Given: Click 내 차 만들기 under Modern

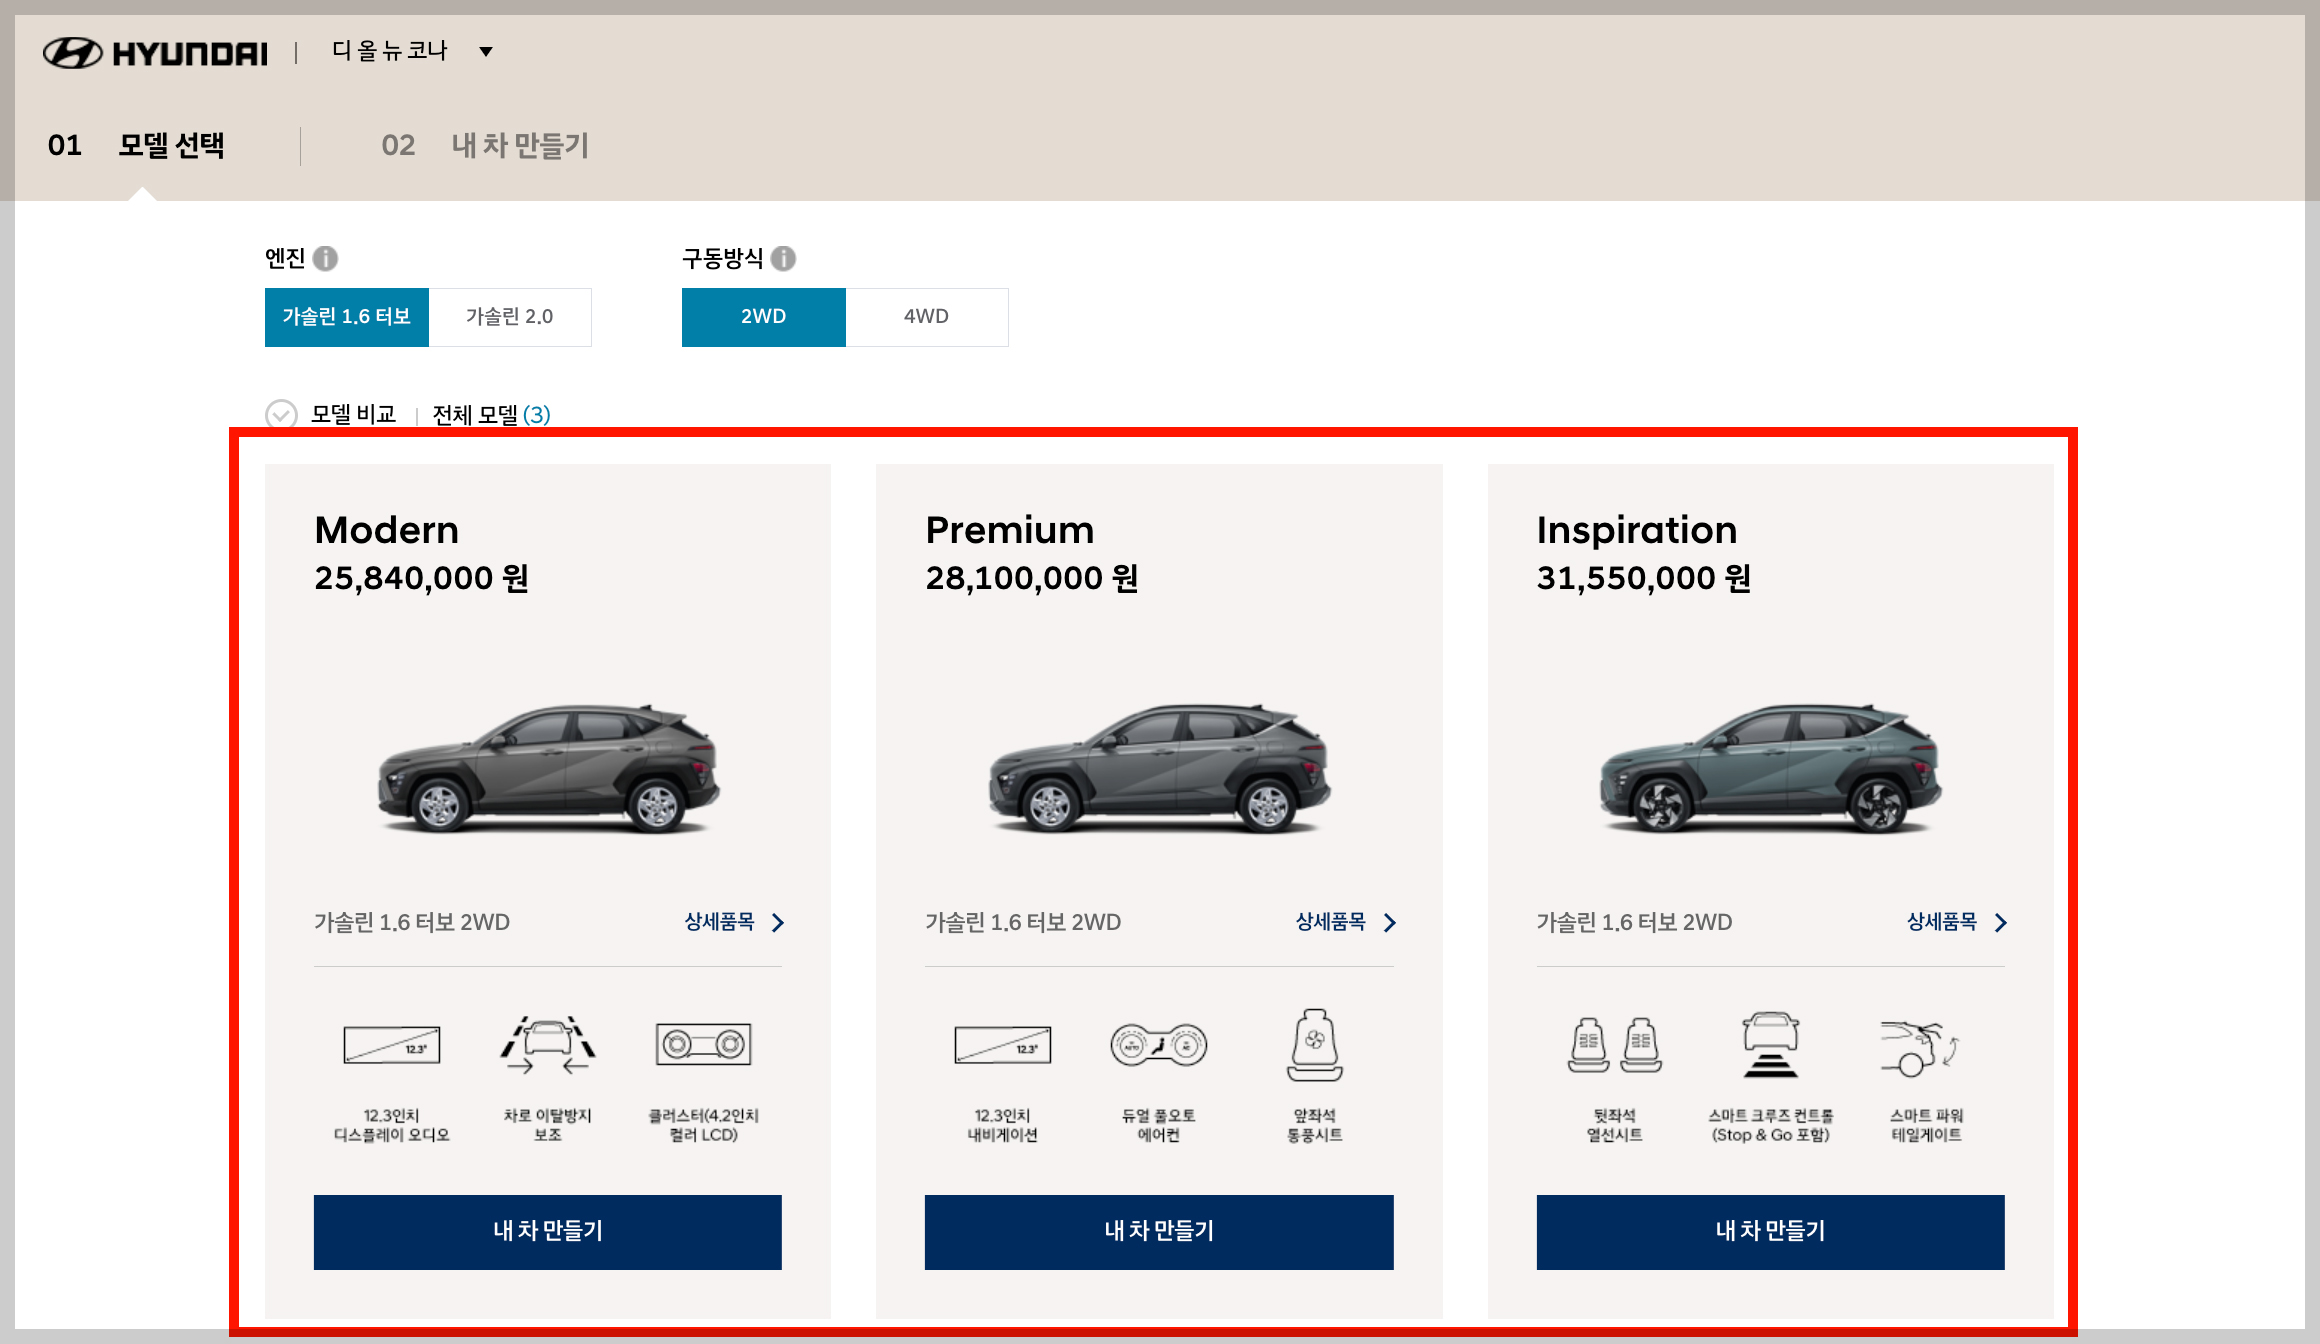Looking at the screenshot, I should click(547, 1231).
